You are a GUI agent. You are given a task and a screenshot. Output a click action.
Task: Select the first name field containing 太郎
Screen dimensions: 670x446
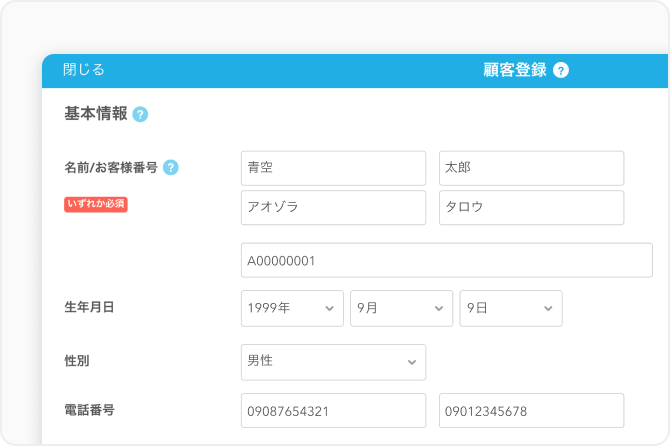click(531, 168)
